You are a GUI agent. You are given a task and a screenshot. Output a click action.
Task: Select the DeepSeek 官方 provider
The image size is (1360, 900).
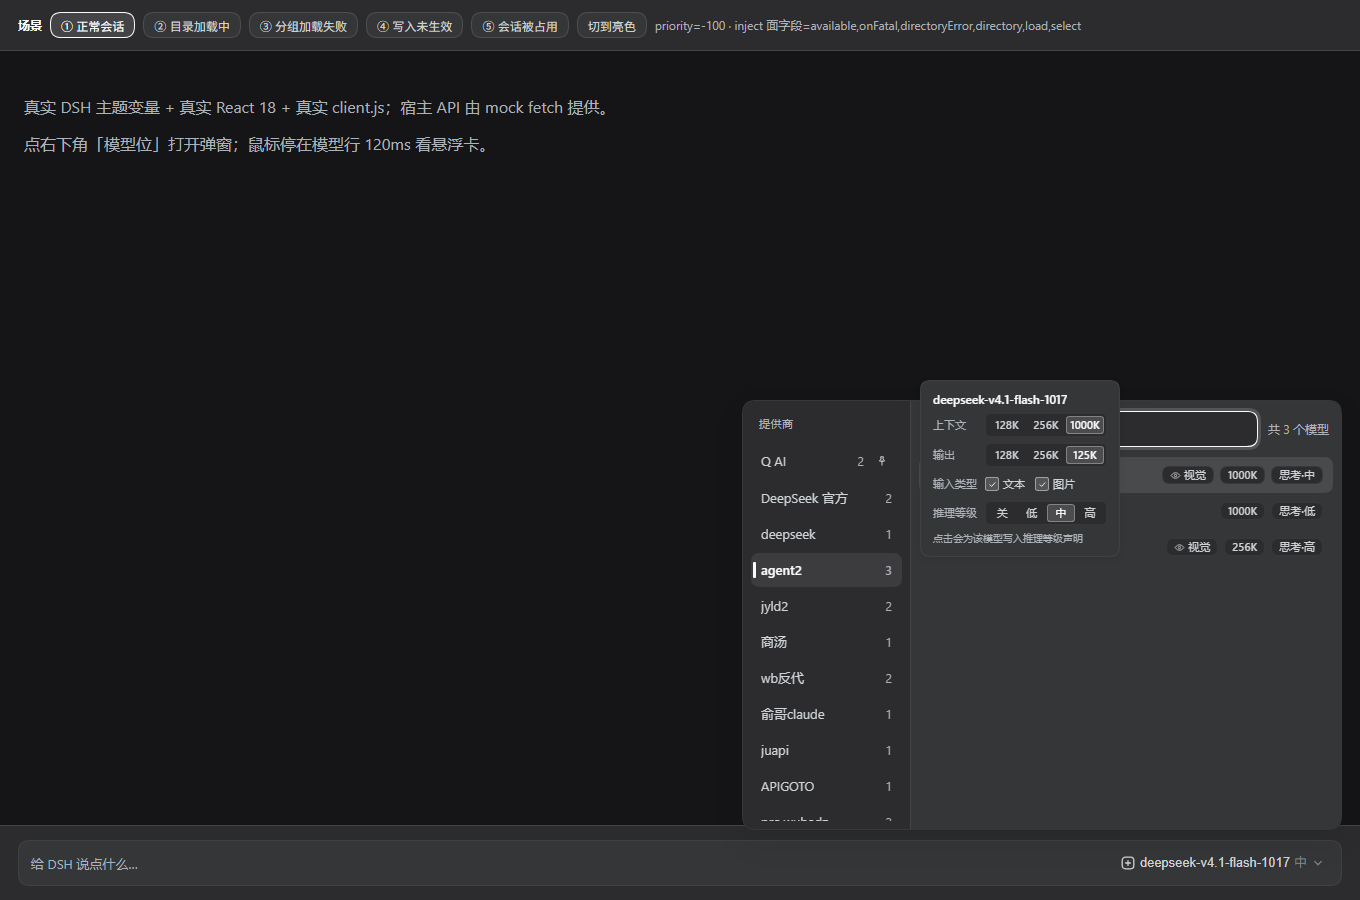[x=826, y=498]
